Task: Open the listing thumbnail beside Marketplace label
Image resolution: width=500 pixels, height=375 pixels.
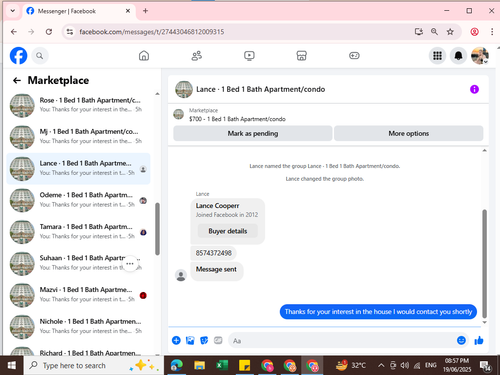Action: pyautogui.click(x=179, y=114)
